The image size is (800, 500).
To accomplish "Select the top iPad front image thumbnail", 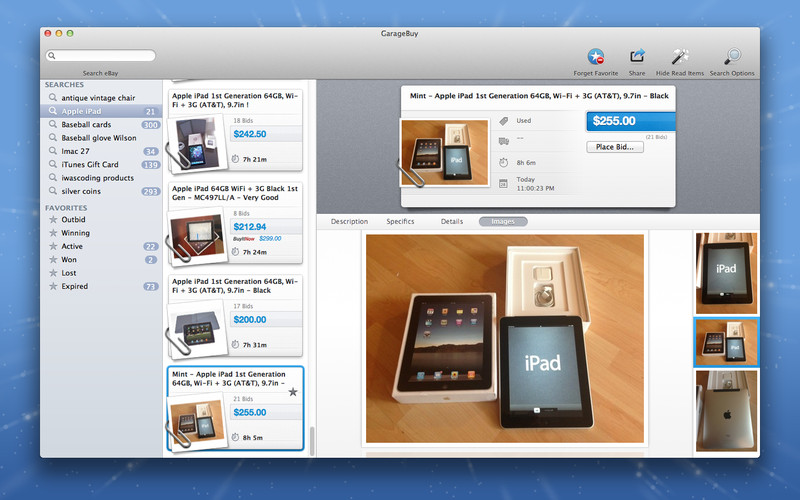I will (727, 273).
